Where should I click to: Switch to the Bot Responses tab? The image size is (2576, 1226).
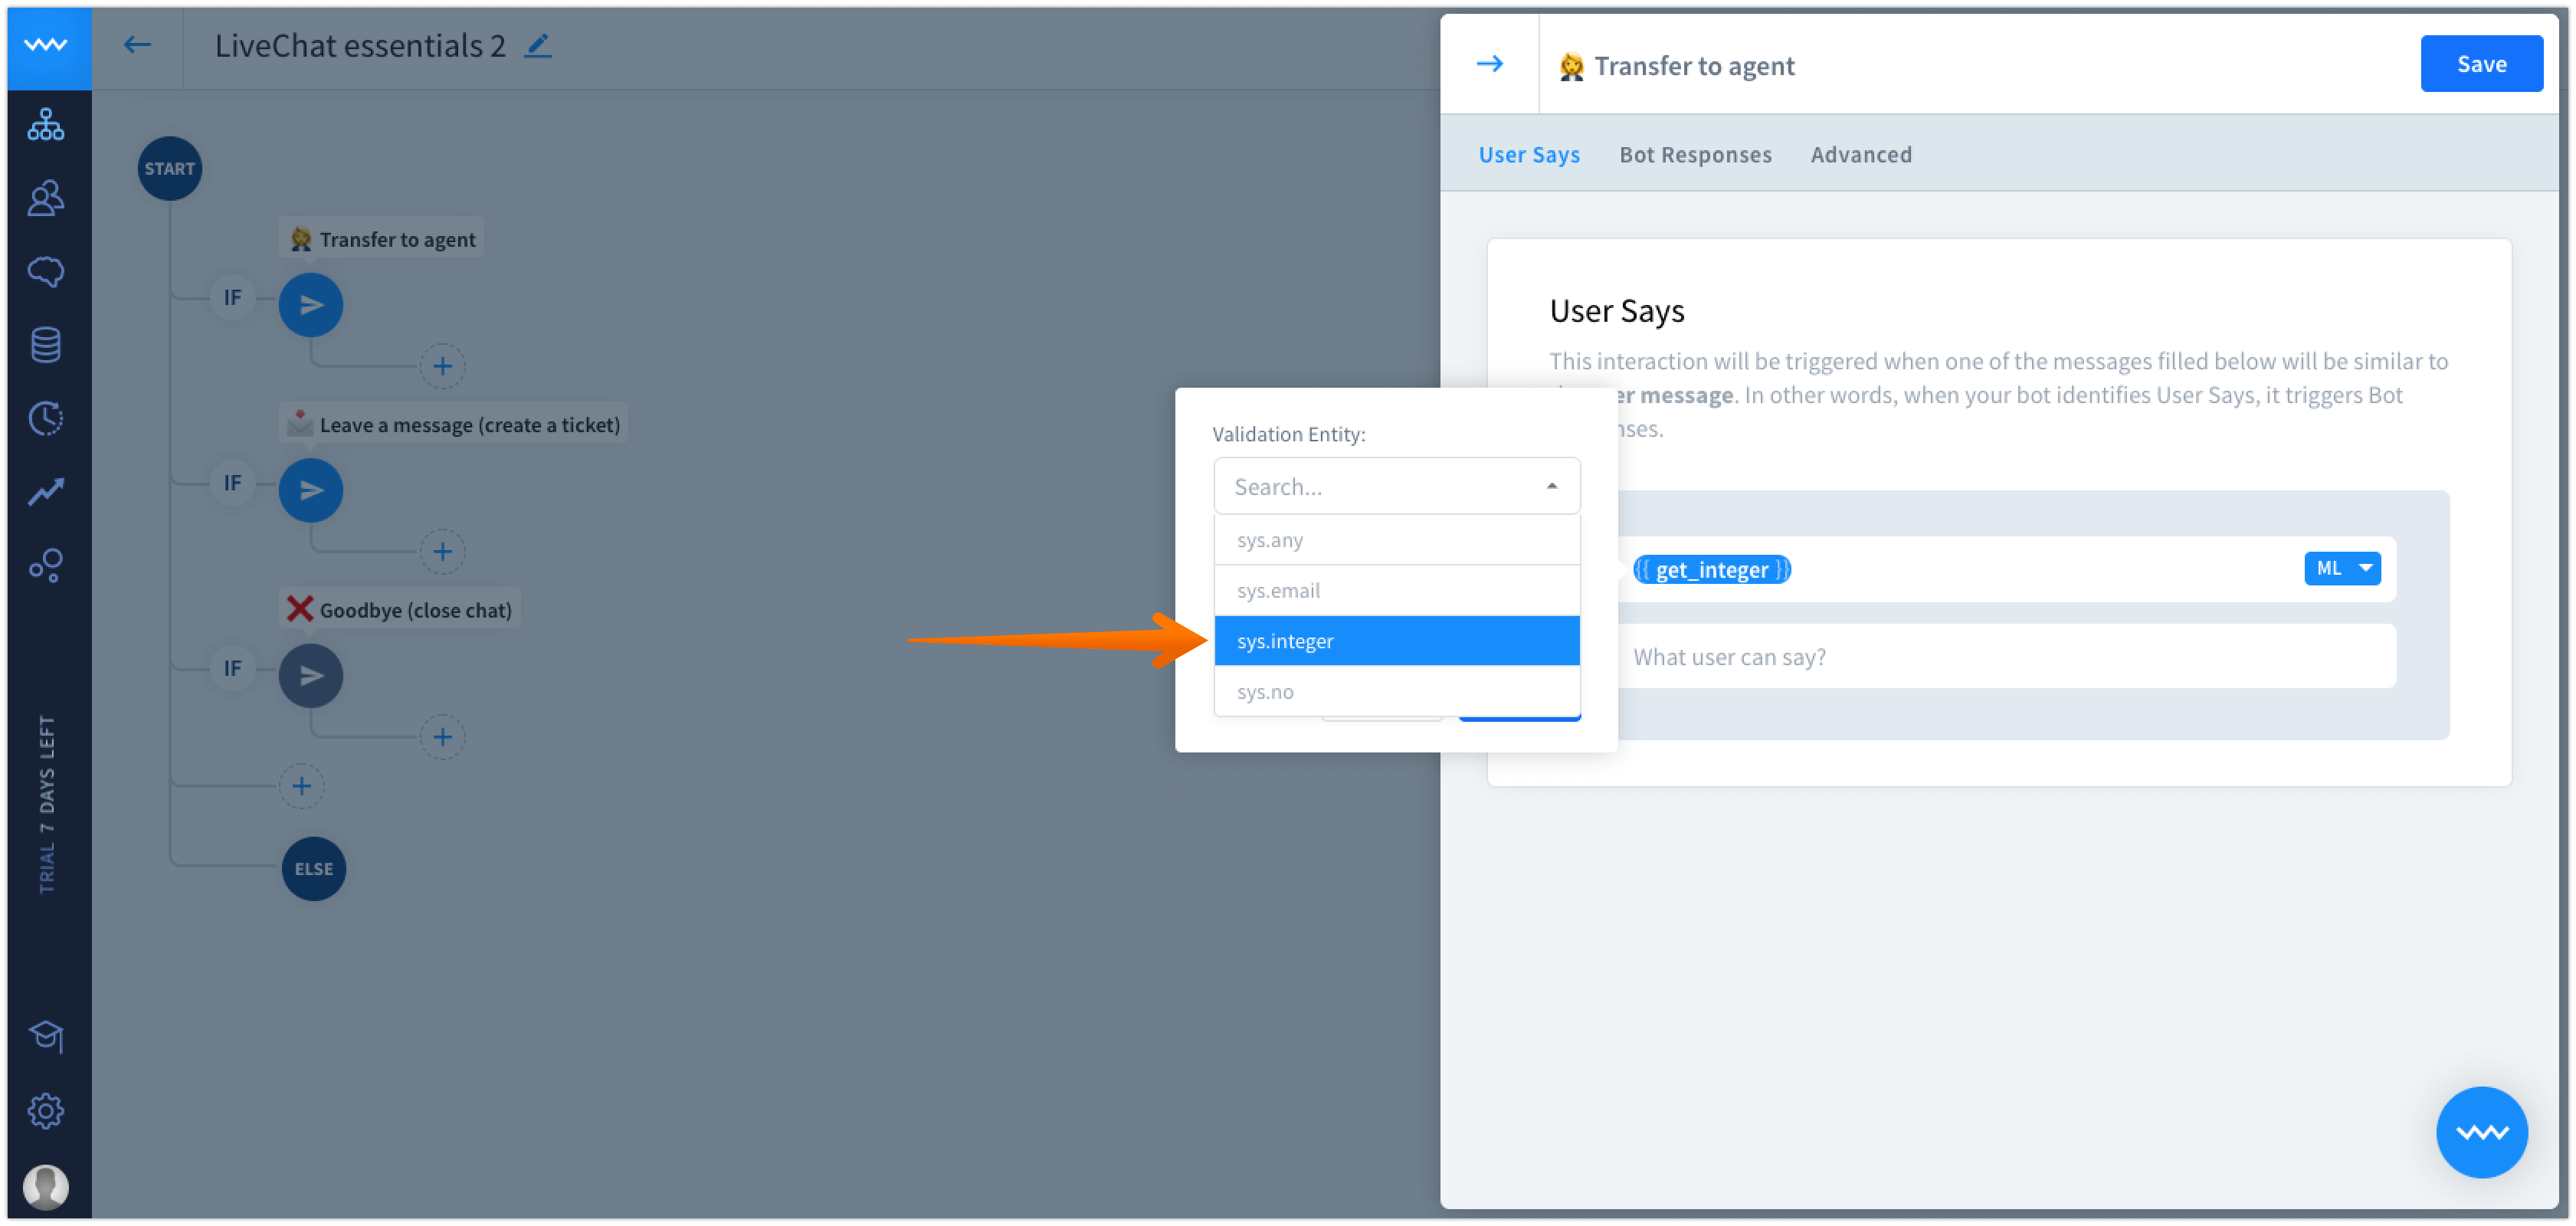click(x=1695, y=155)
